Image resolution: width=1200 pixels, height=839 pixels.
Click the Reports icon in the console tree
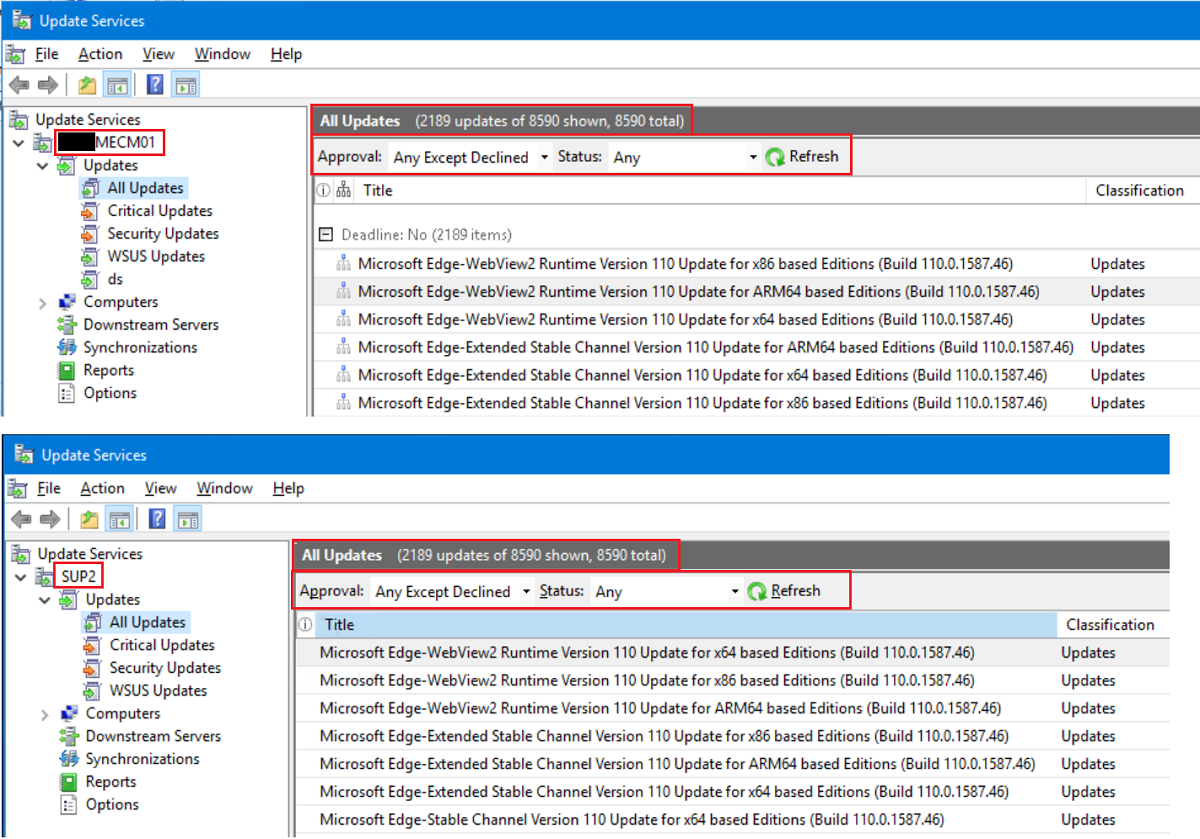(x=107, y=370)
